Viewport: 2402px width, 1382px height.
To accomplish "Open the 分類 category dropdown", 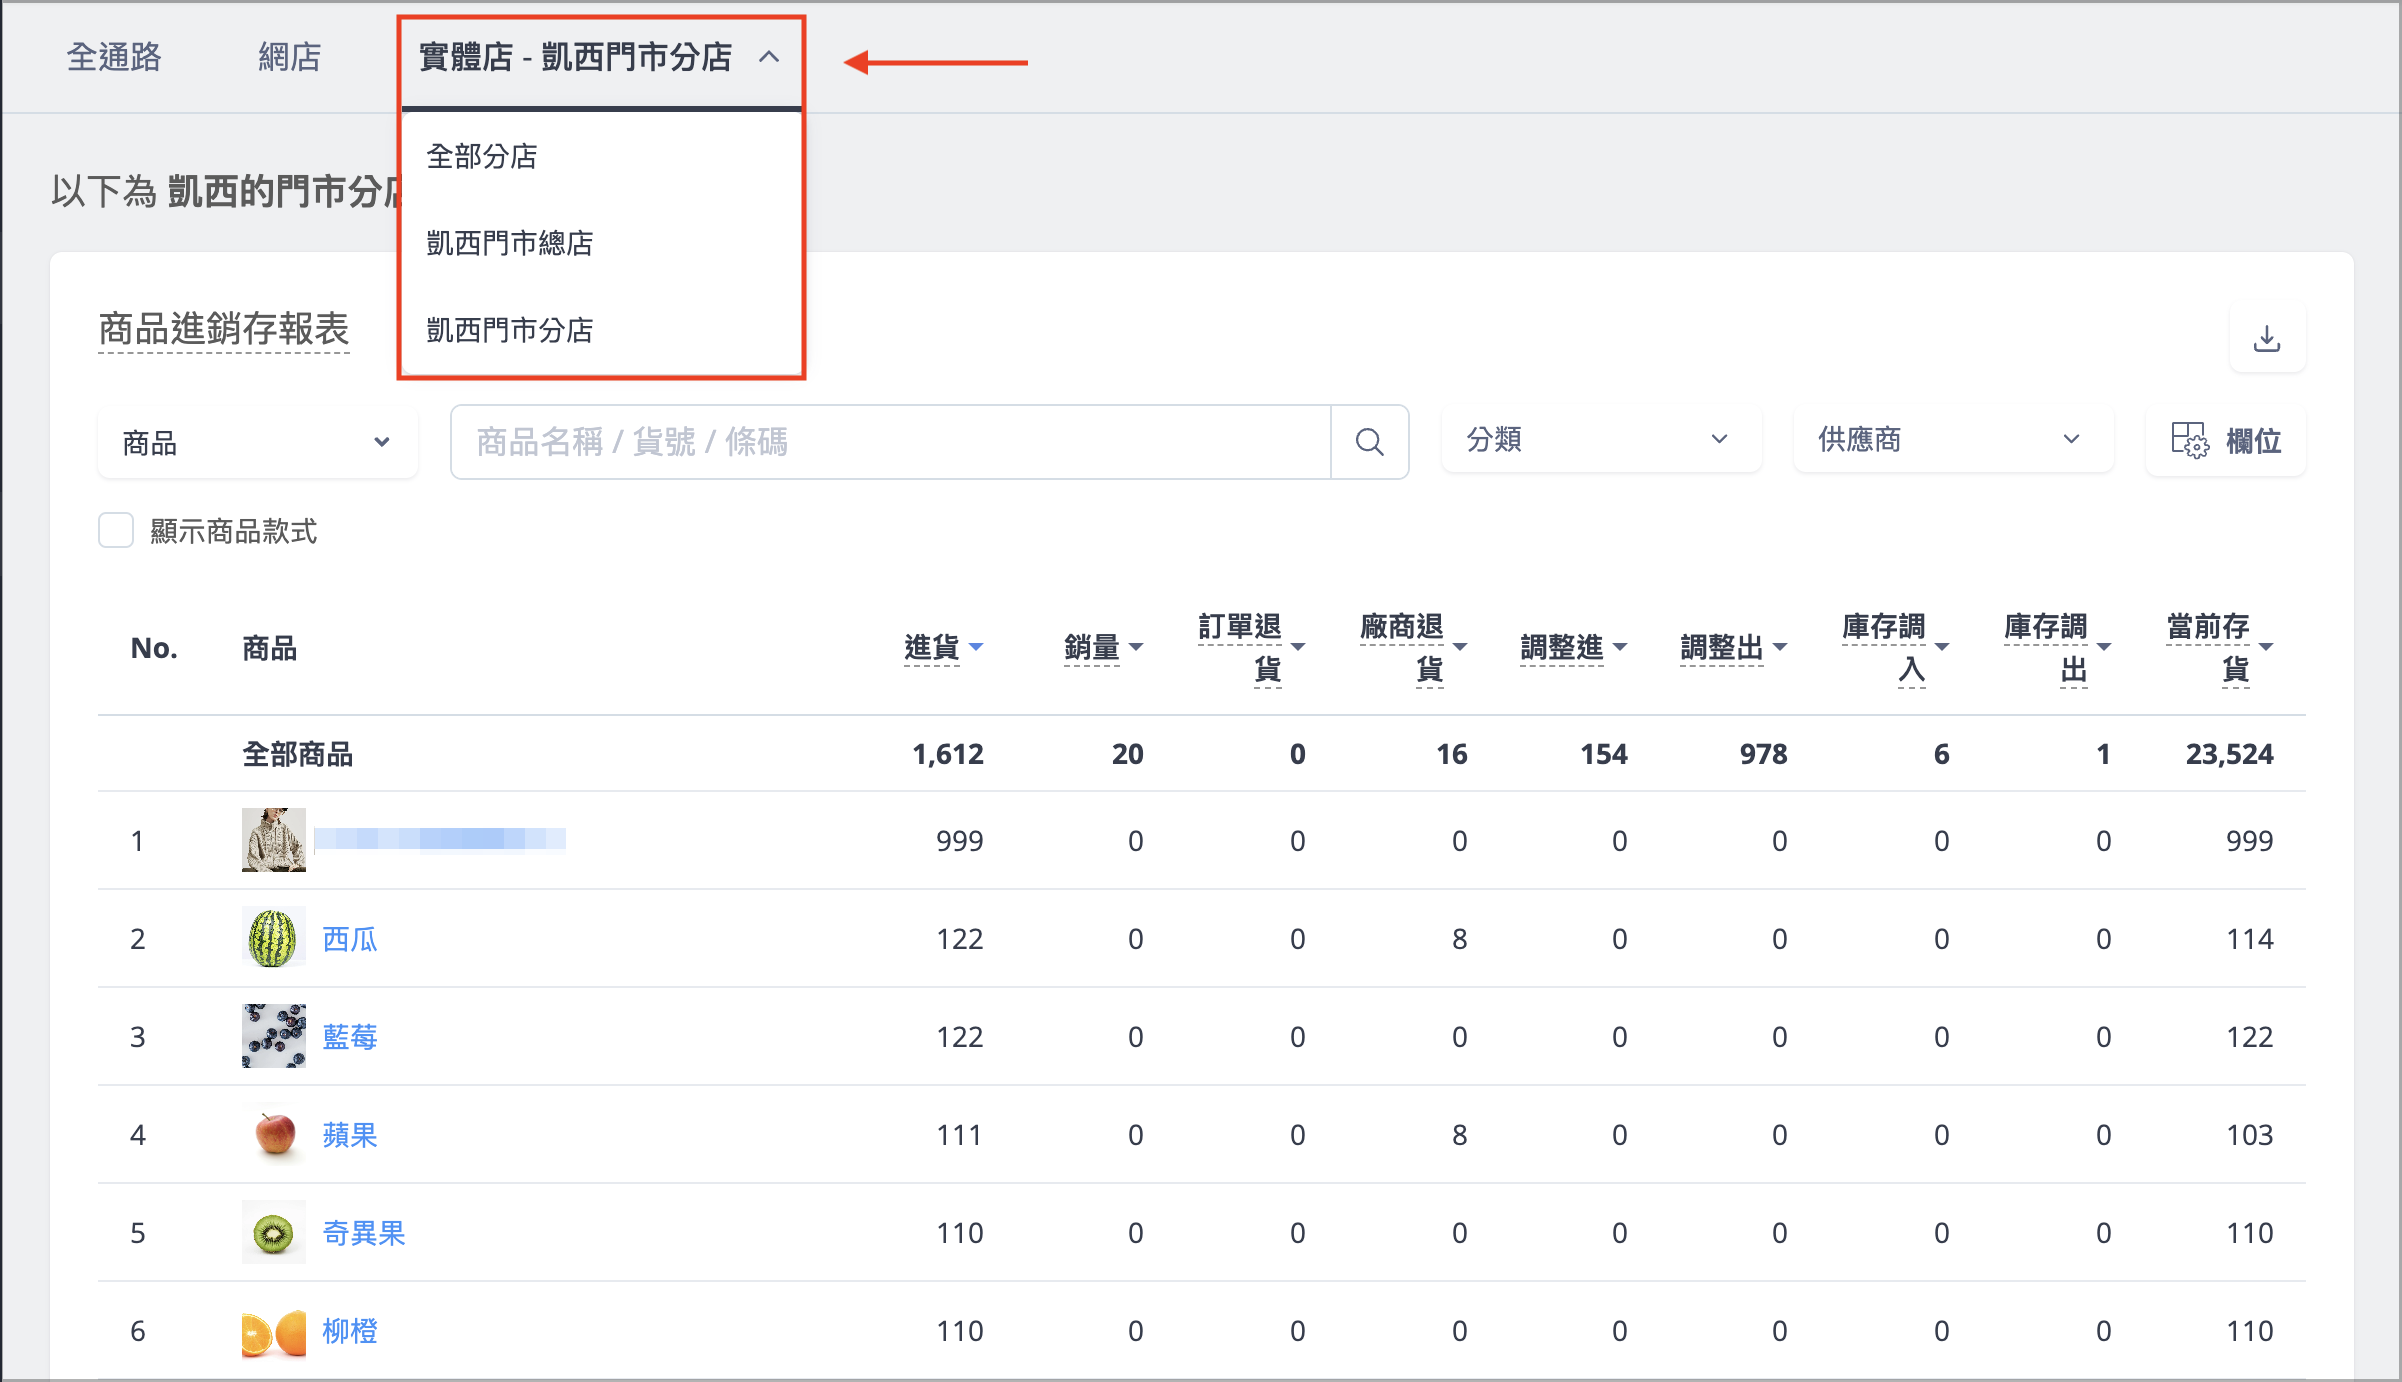I will (x=1600, y=439).
